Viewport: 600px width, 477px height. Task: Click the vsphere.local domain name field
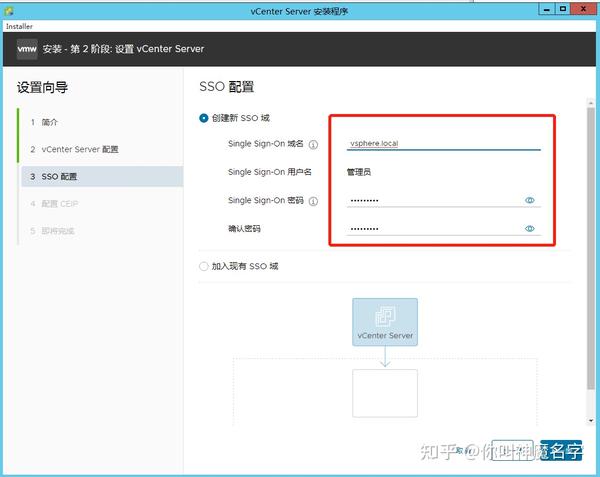[443, 143]
